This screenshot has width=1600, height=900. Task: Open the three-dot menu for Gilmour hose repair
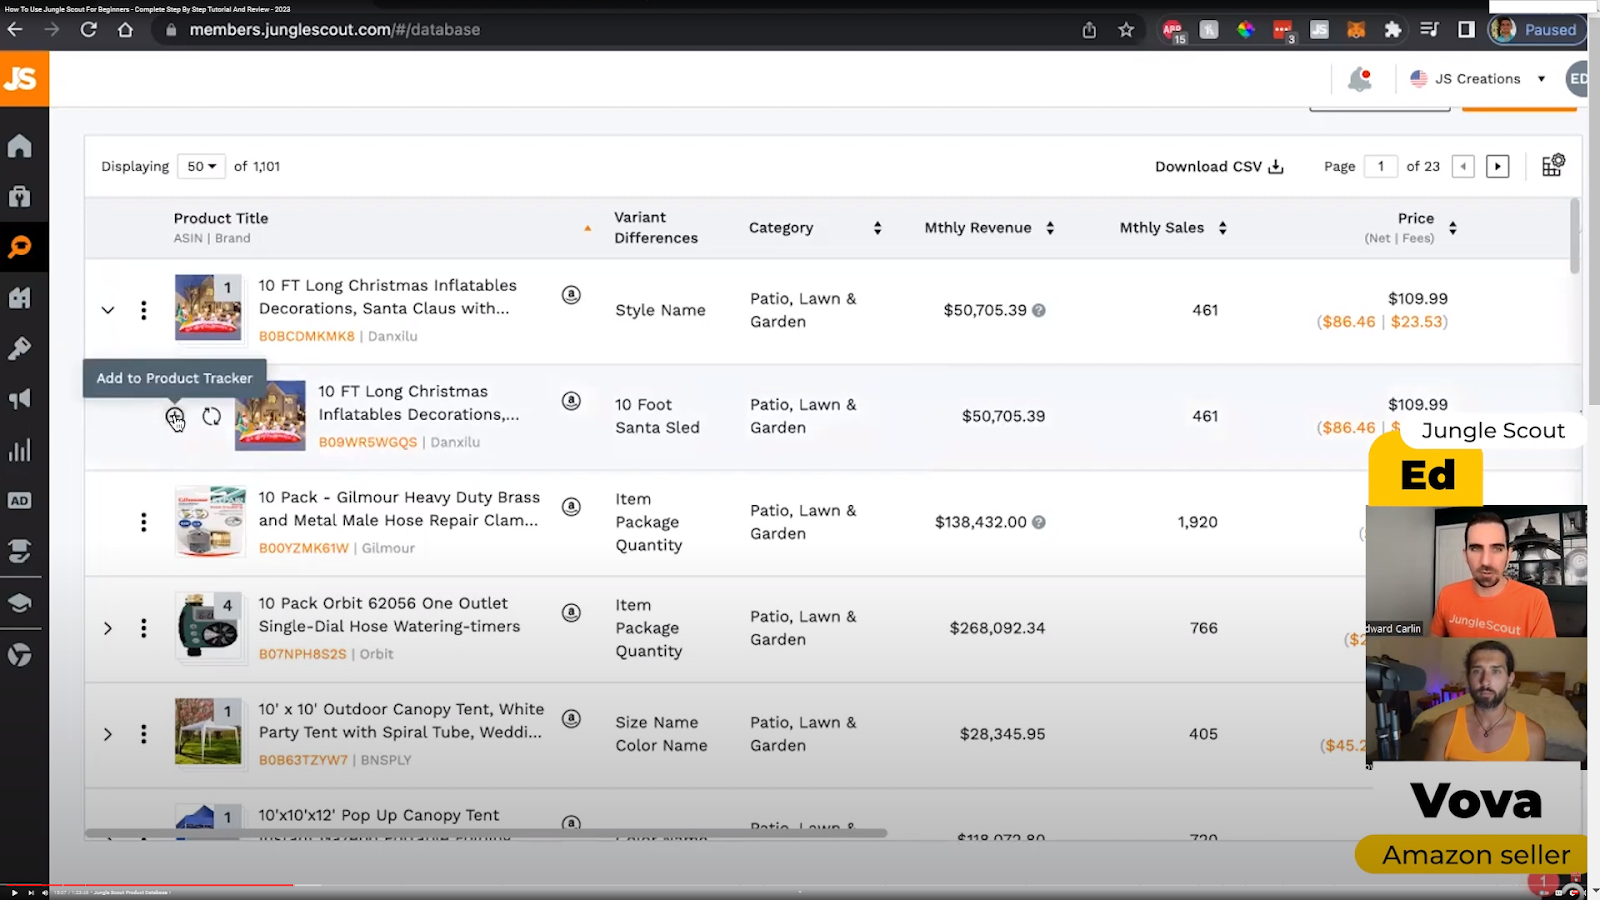[144, 522]
